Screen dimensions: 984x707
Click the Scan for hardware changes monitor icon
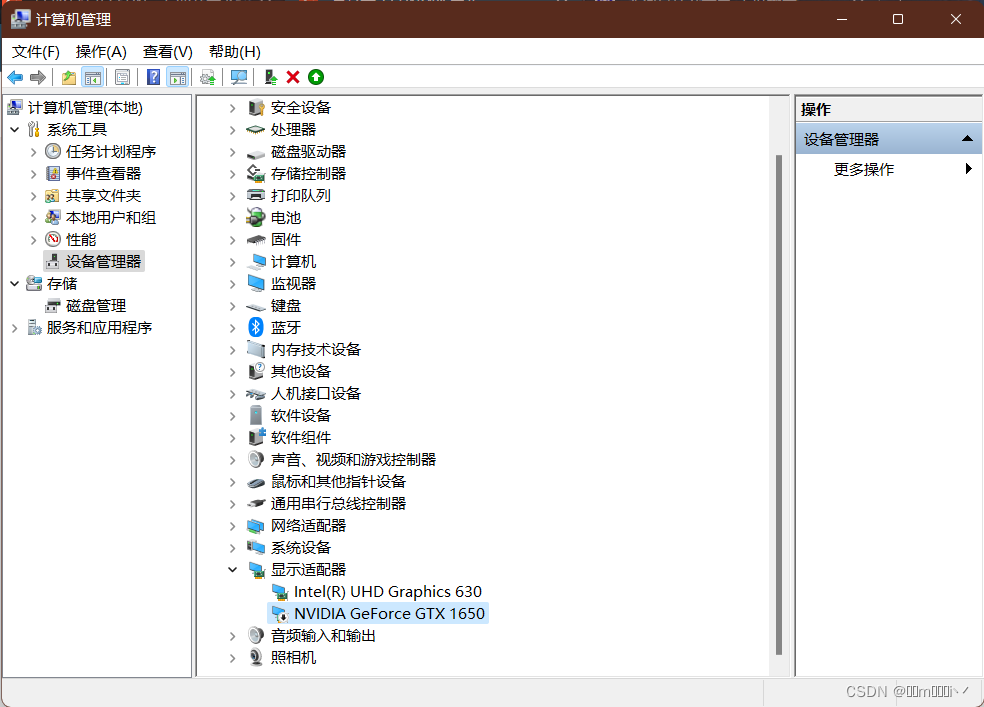pos(238,78)
